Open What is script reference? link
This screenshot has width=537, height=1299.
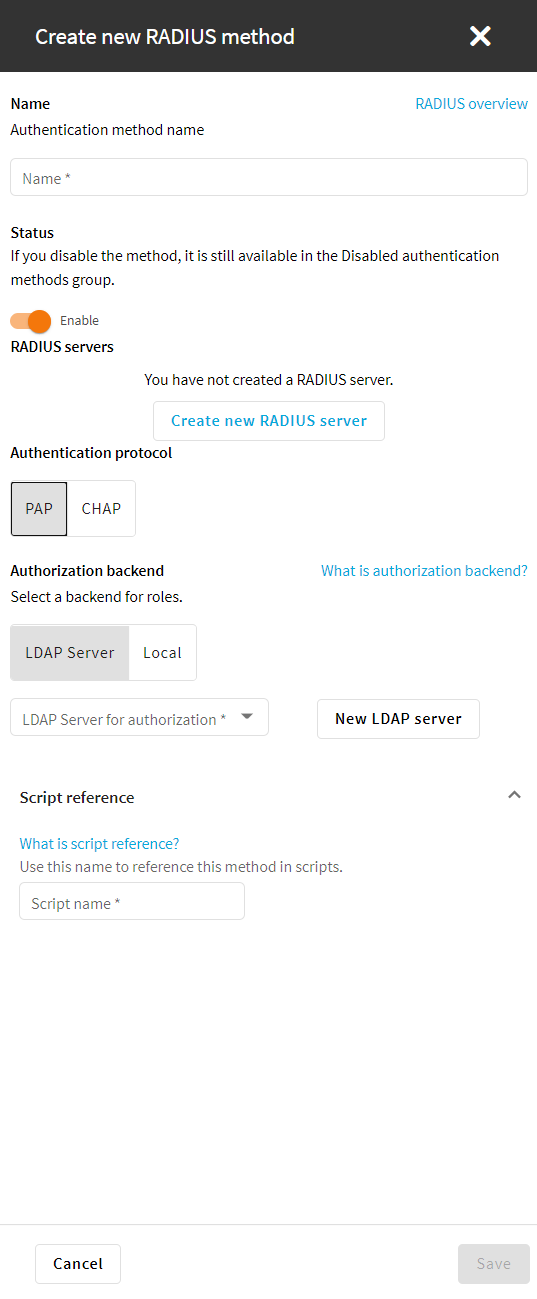[100, 844]
